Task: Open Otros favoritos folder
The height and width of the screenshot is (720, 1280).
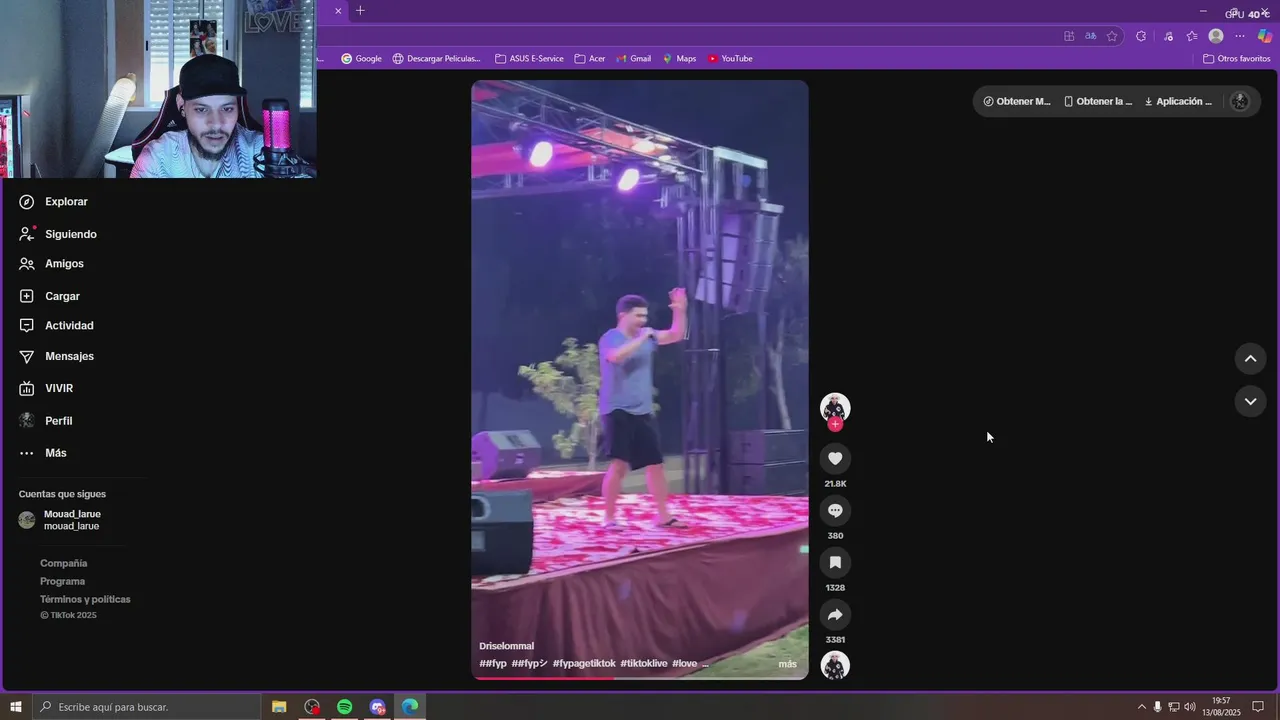Action: pyautogui.click(x=1236, y=59)
